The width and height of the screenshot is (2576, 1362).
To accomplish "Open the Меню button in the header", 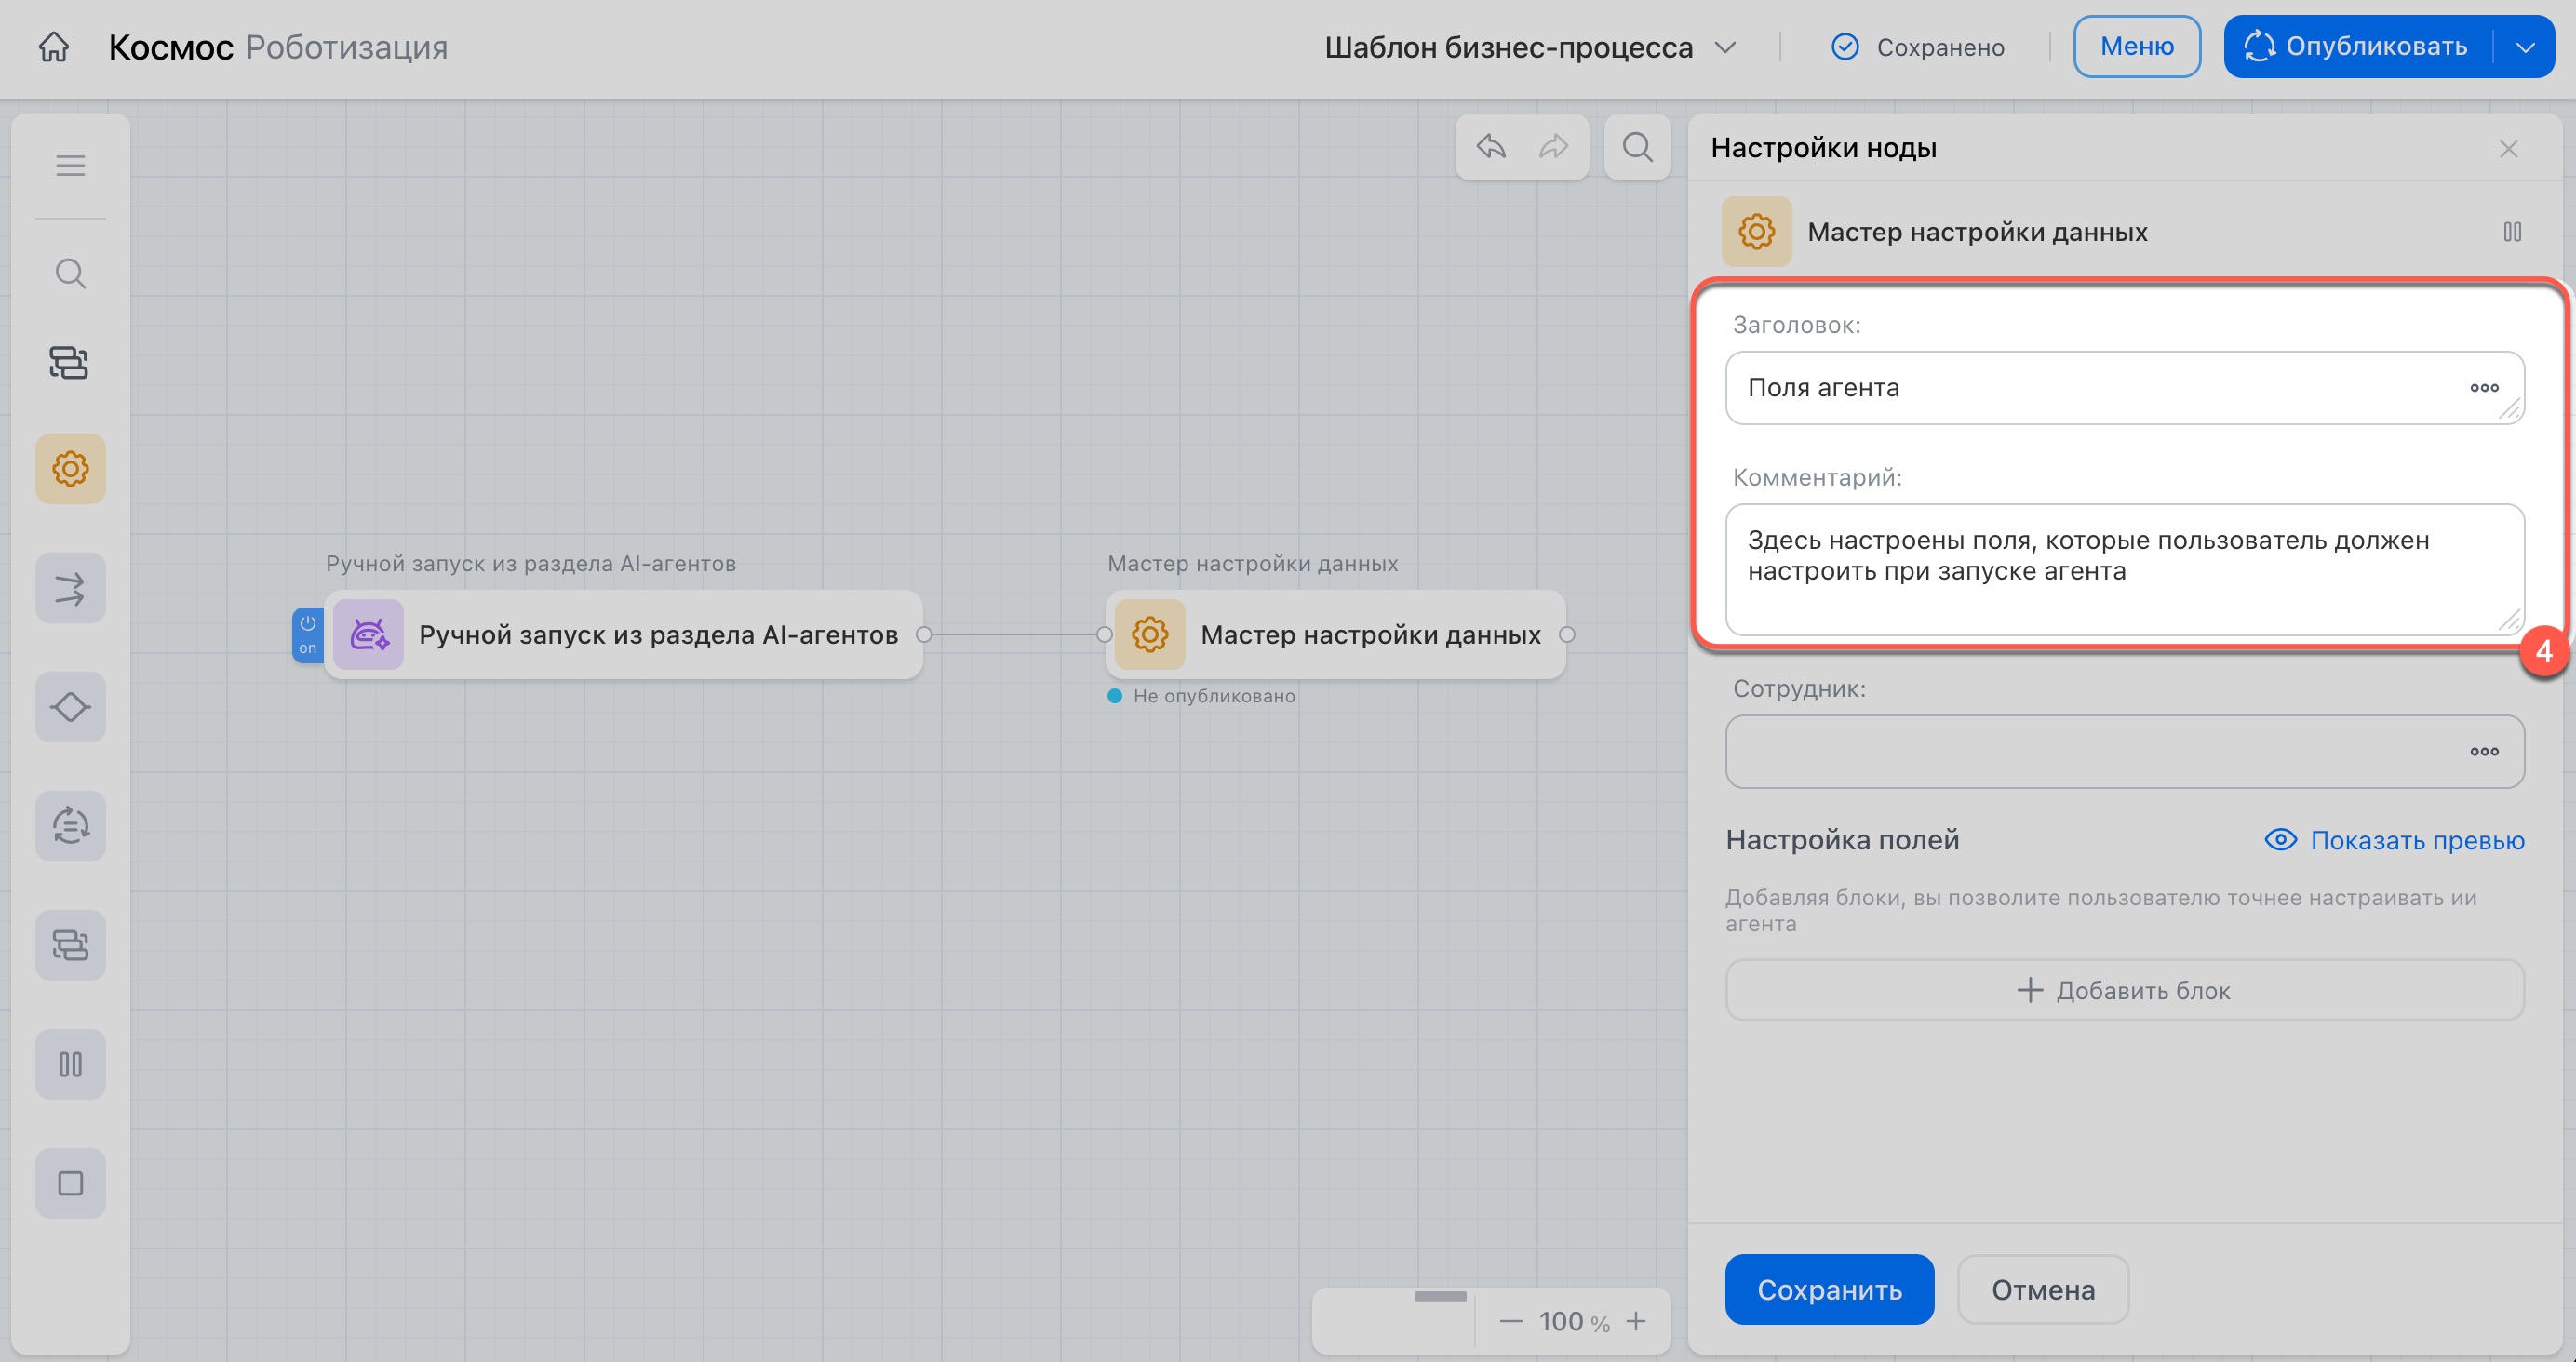I will [x=2136, y=47].
